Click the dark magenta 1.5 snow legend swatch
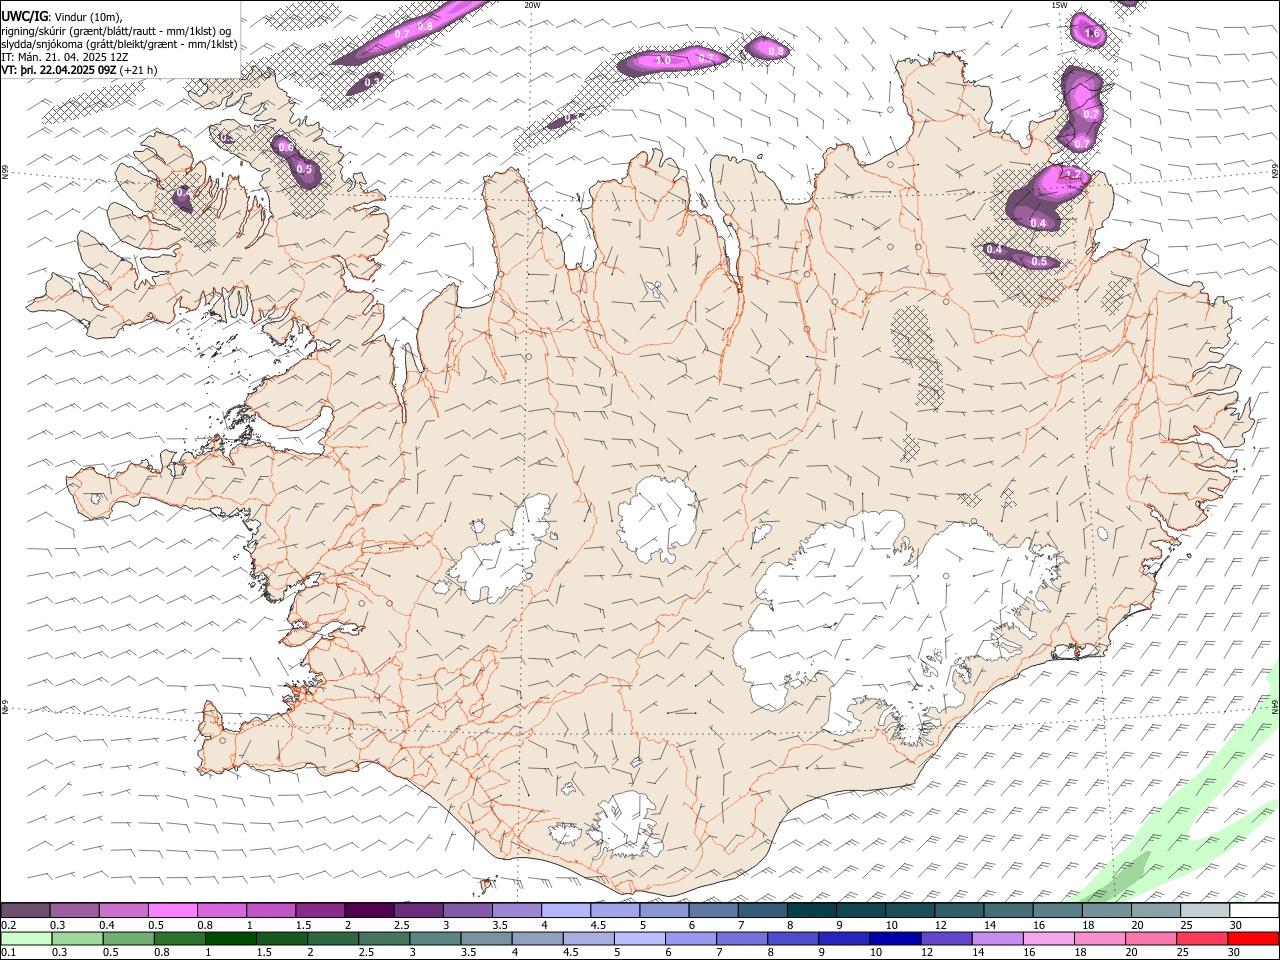The width and height of the screenshot is (1280, 960). 320,910
